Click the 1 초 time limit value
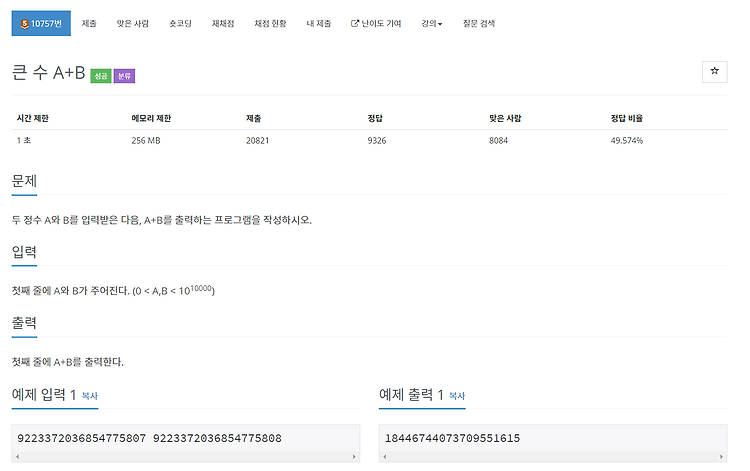750x471 pixels. pyautogui.click(x=24, y=141)
